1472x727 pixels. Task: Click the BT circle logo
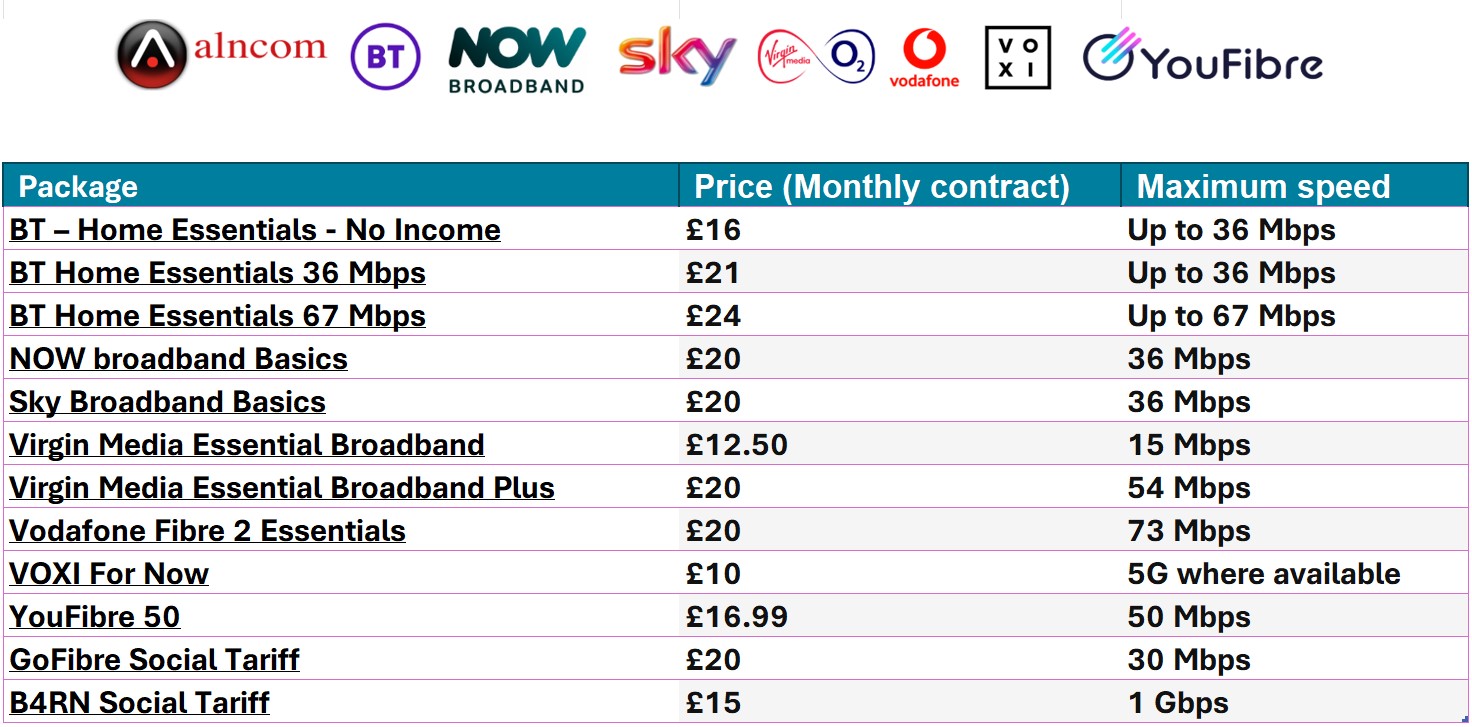(x=385, y=58)
